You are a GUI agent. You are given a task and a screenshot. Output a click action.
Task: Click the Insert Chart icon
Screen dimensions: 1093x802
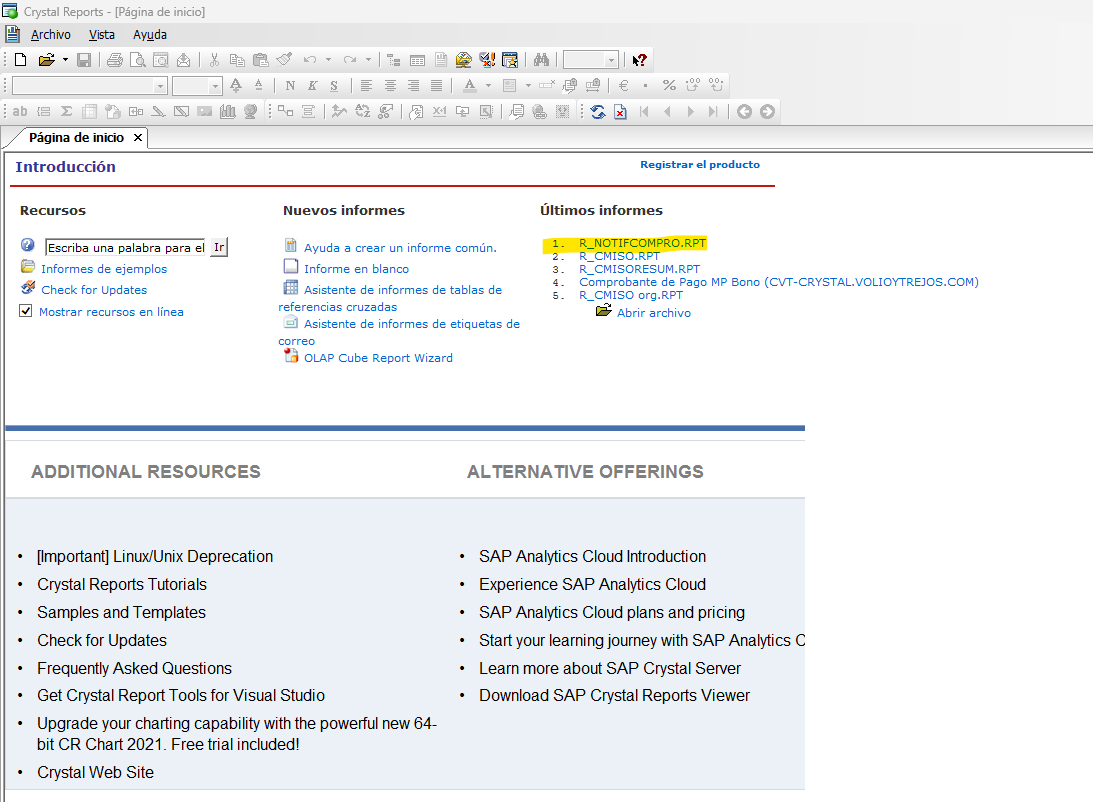(228, 111)
